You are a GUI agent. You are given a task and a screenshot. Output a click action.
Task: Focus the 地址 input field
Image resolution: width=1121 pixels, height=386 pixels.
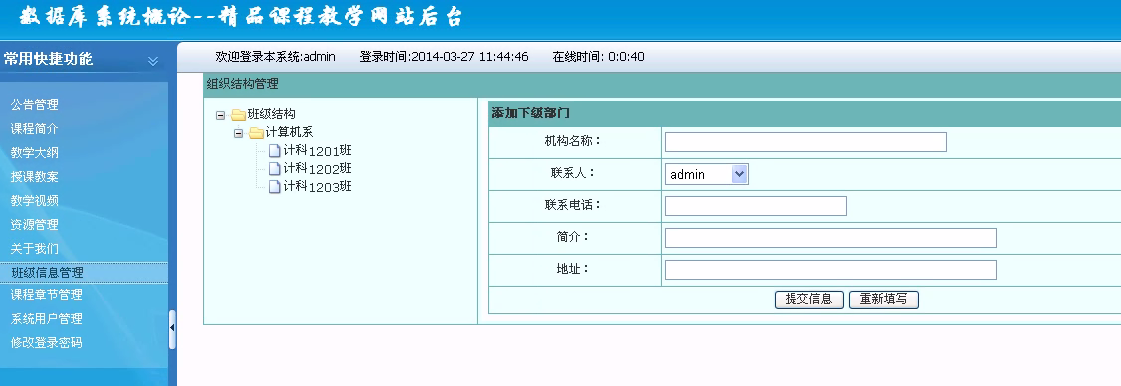point(831,270)
